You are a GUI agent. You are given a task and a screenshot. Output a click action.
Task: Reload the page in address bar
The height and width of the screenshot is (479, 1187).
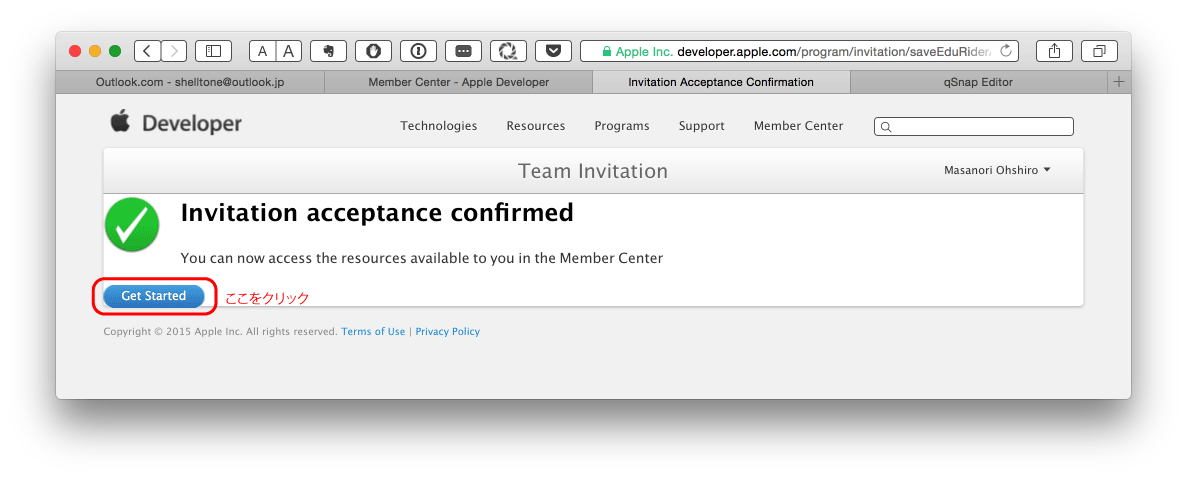point(1005,51)
